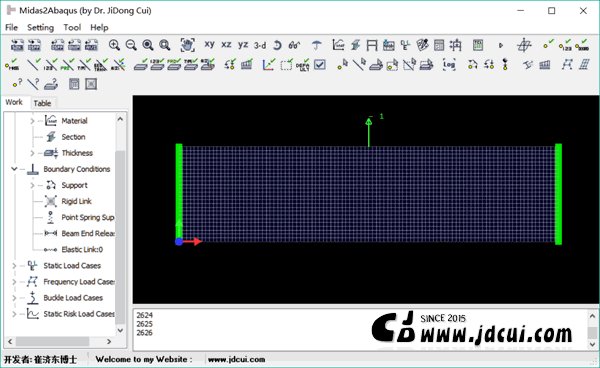Image resolution: width=600 pixels, height=368 pixels.
Task: Switch to the xy view
Action: point(209,44)
